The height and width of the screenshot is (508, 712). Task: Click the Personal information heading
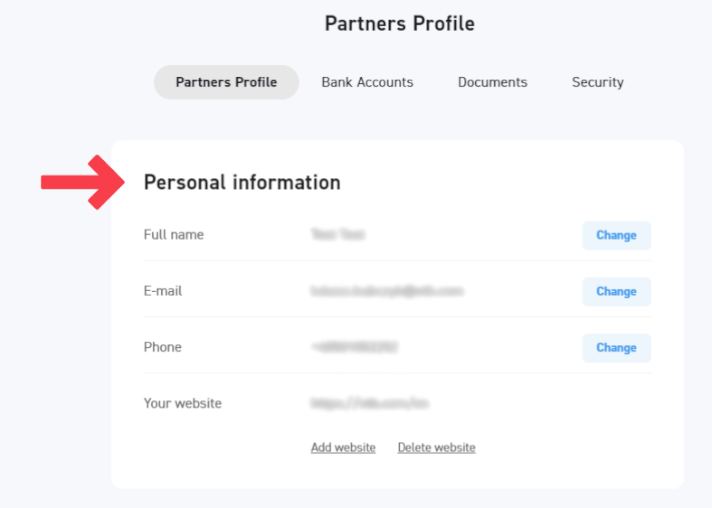coord(242,182)
